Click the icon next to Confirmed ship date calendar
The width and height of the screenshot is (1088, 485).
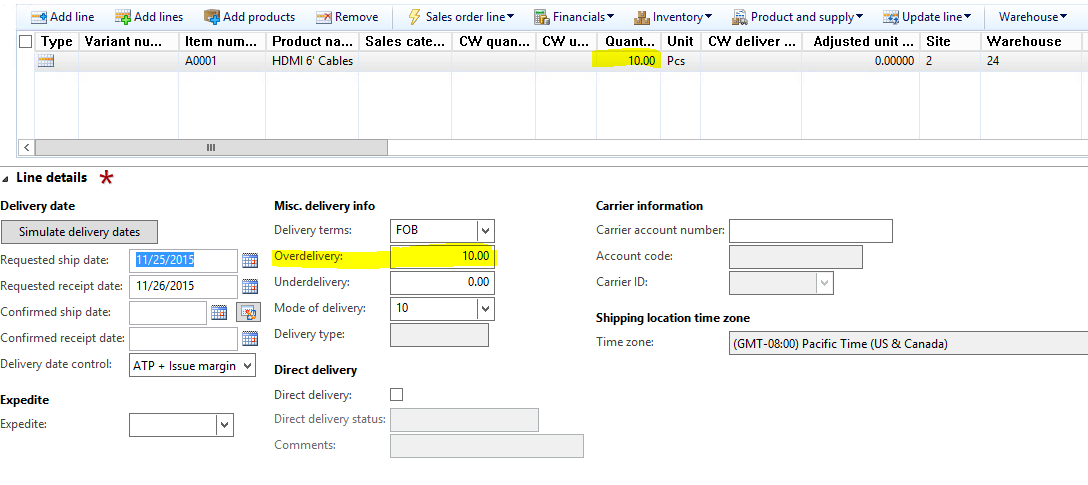[x=247, y=313]
